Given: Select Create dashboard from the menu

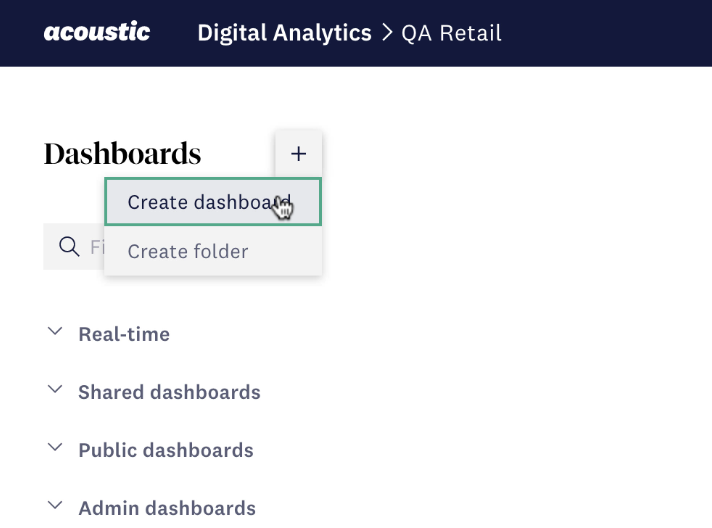Looking at the screenshot, I should coord(213,202).
